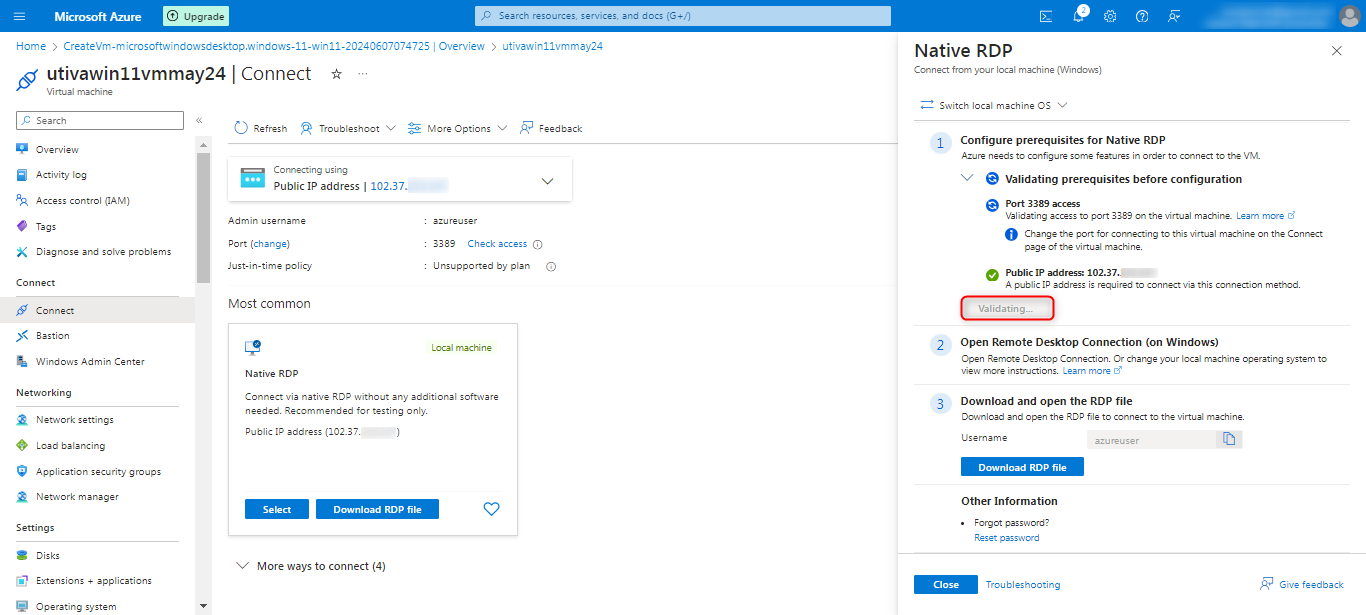Open portal settings gear icon
Screen dimensions: 1366x615
point(1110,16)
